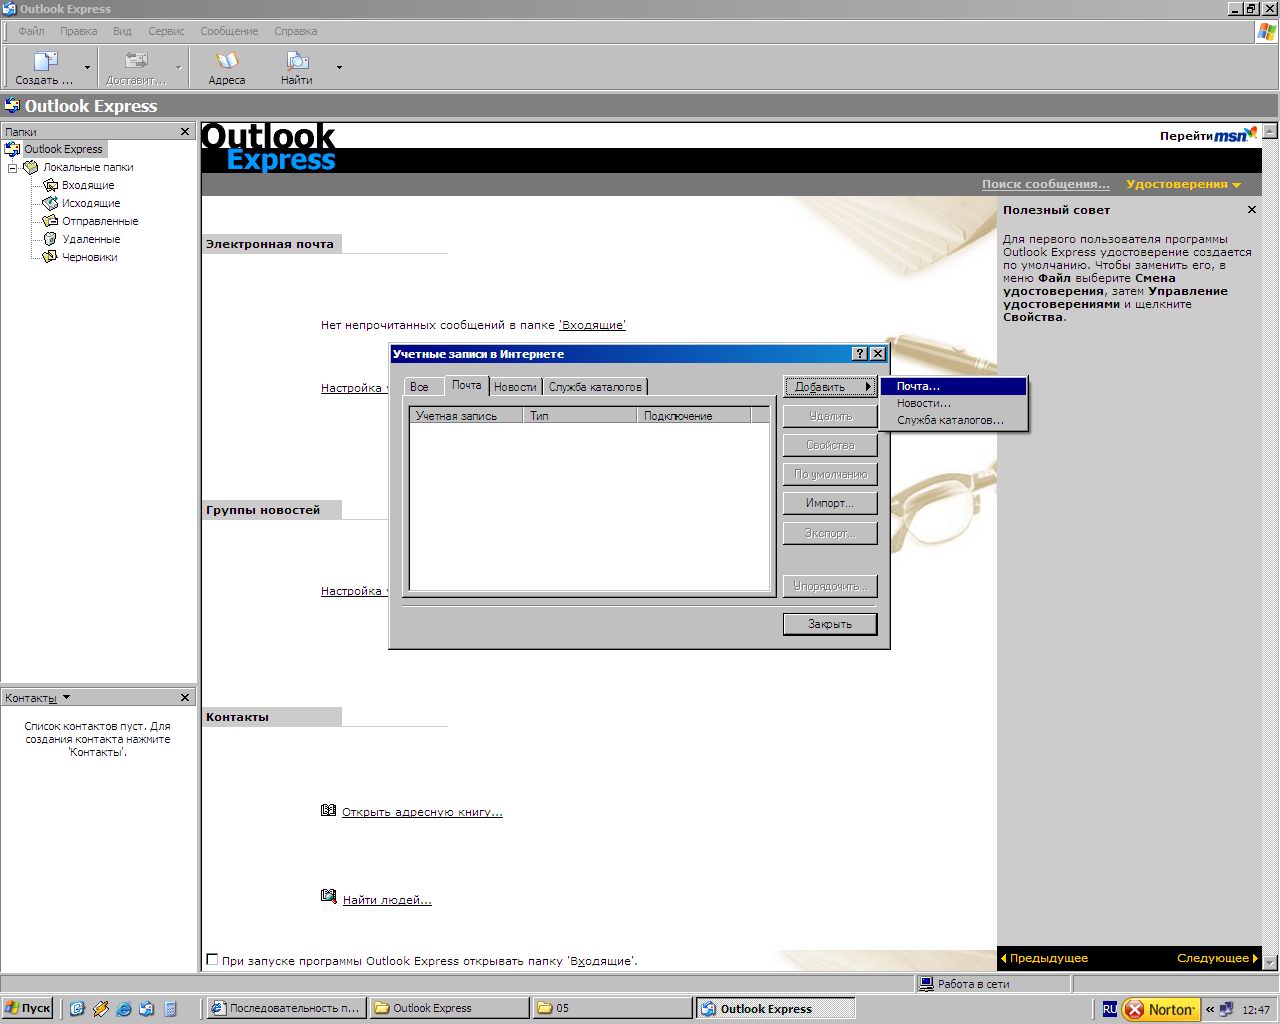Select the Отправленные folder icon
The width and height of the screenshot is (1280, 1024).
tap(51, 221)
